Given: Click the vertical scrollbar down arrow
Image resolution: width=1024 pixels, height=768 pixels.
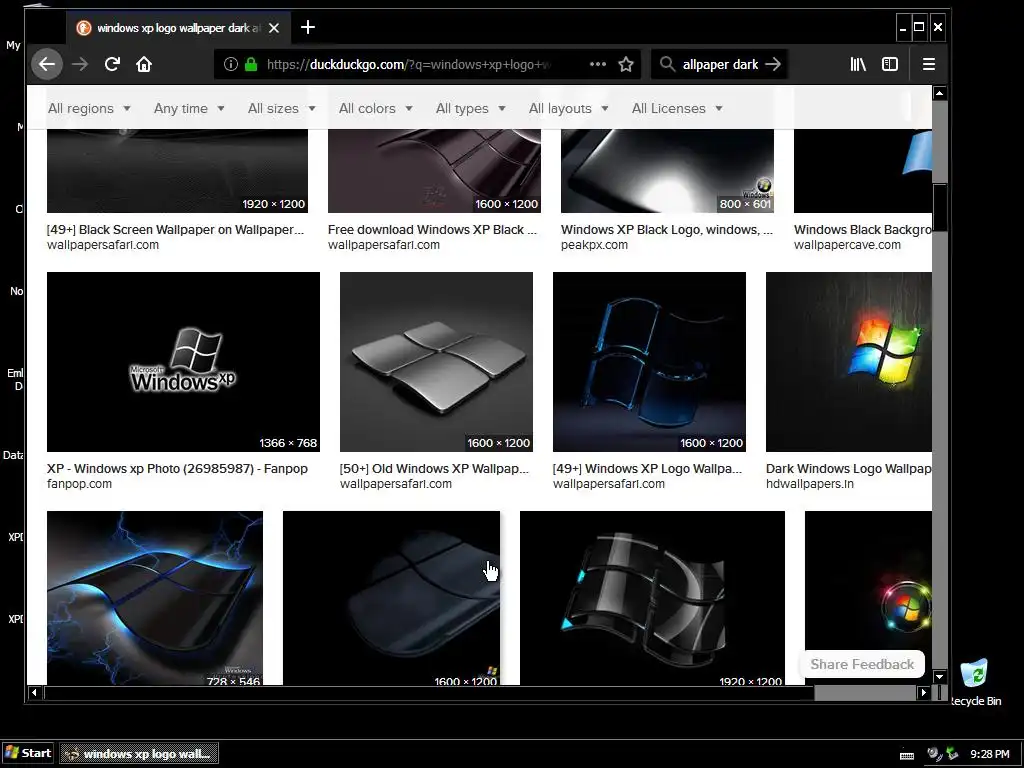Looking at the screenshot, I should (x=939, y=677).
